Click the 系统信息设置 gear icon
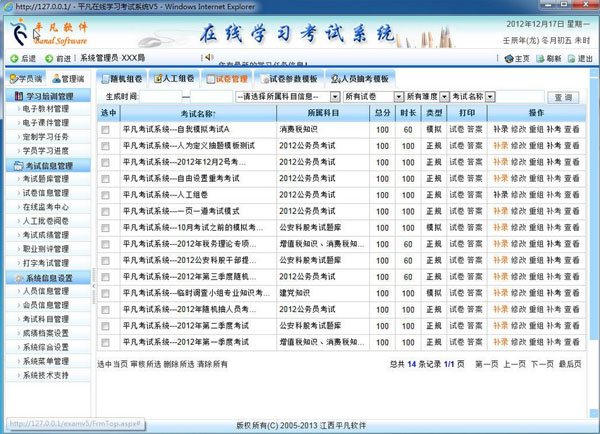The image size is (600, 434). 19,278
